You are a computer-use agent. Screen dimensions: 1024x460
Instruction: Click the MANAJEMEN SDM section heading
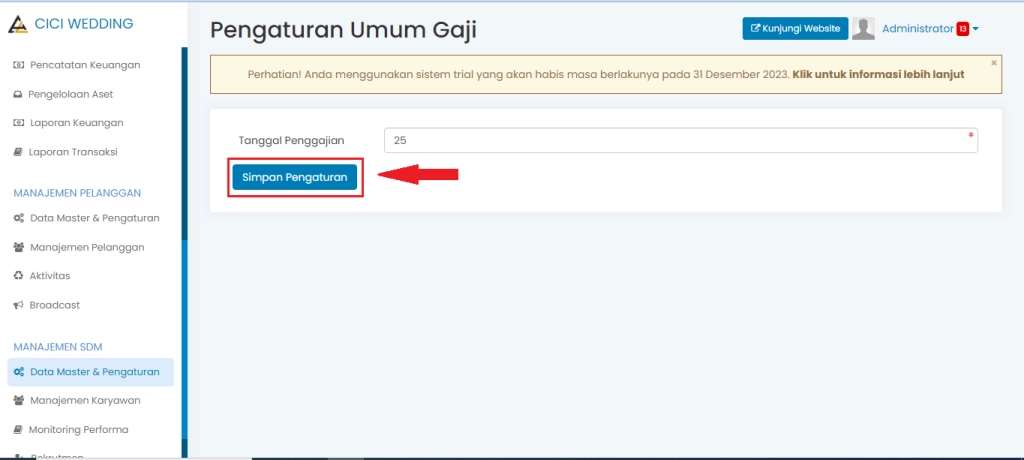click(x=58, y=346)
